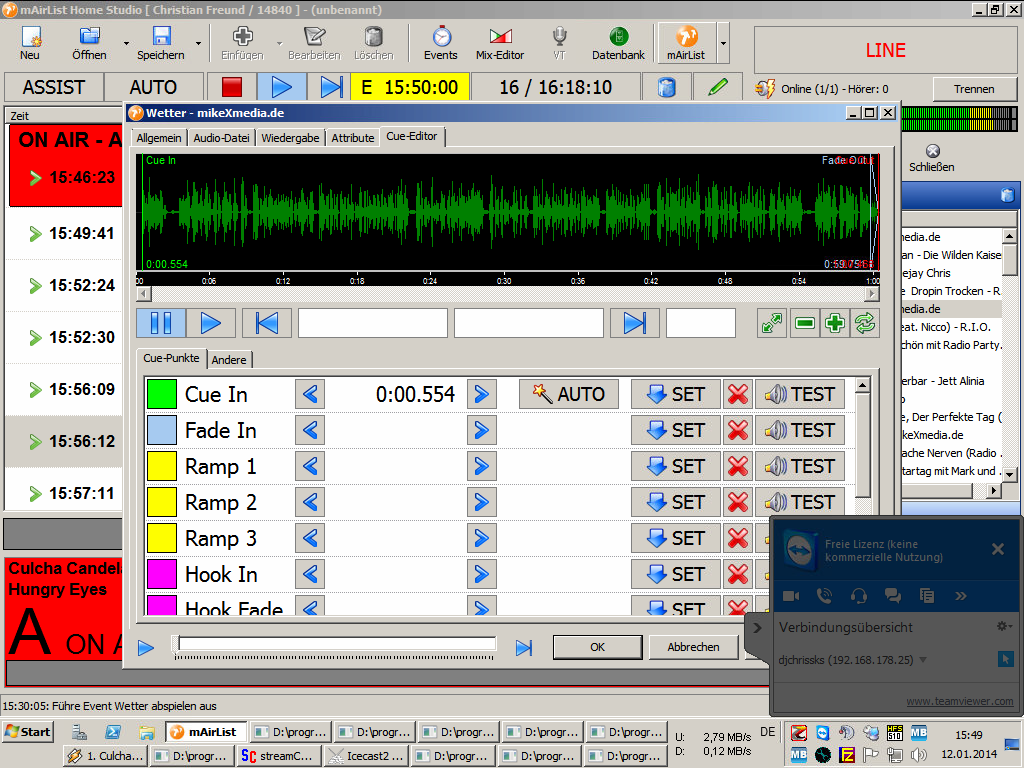Increase Cue In time with right arrow
Screen dimensions: 1024x768
(481, 394)
